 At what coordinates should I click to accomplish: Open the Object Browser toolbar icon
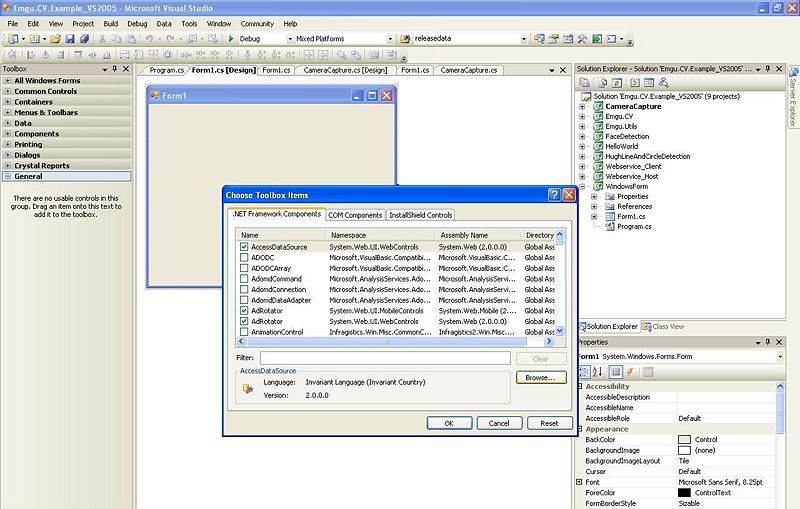[x=568, y=39]
